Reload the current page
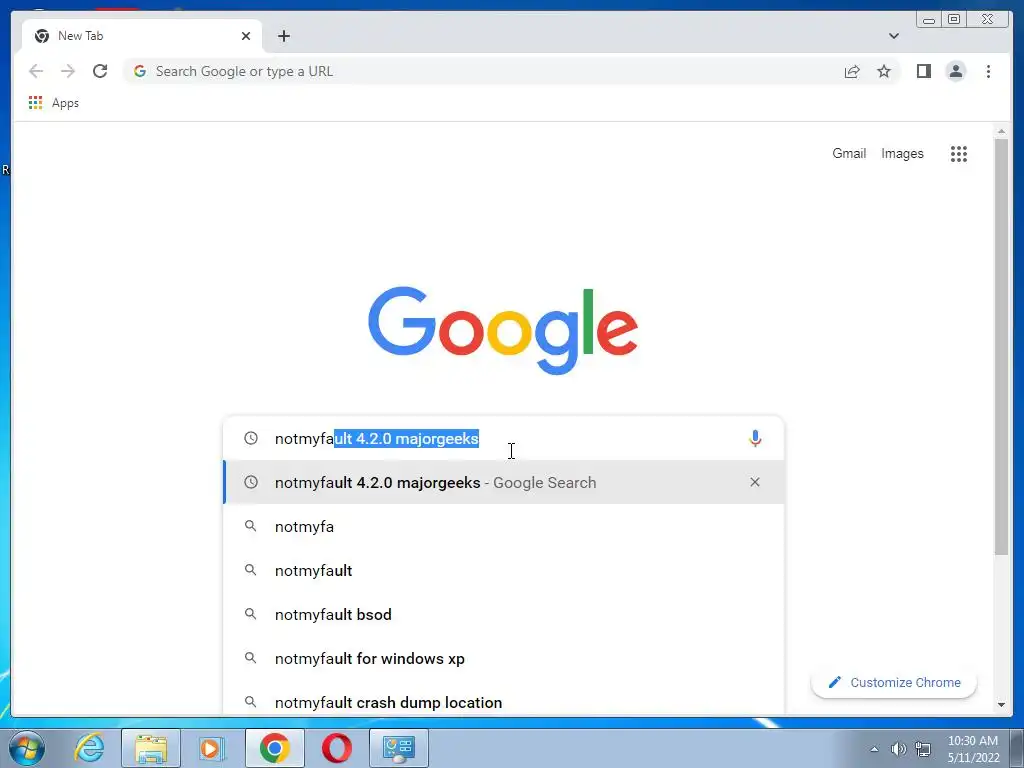1024x768 pixels. (x=100, y=71)
